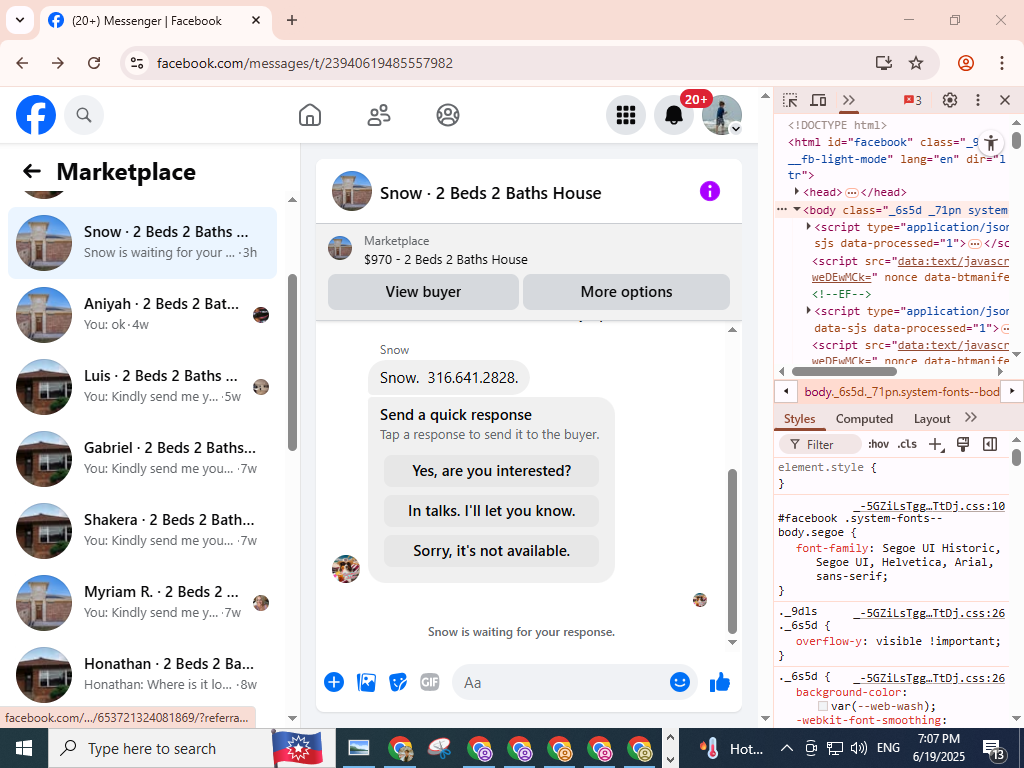1024x768 pixels.
Task: Open the Windows Start menu
Action: coord(24,748)
